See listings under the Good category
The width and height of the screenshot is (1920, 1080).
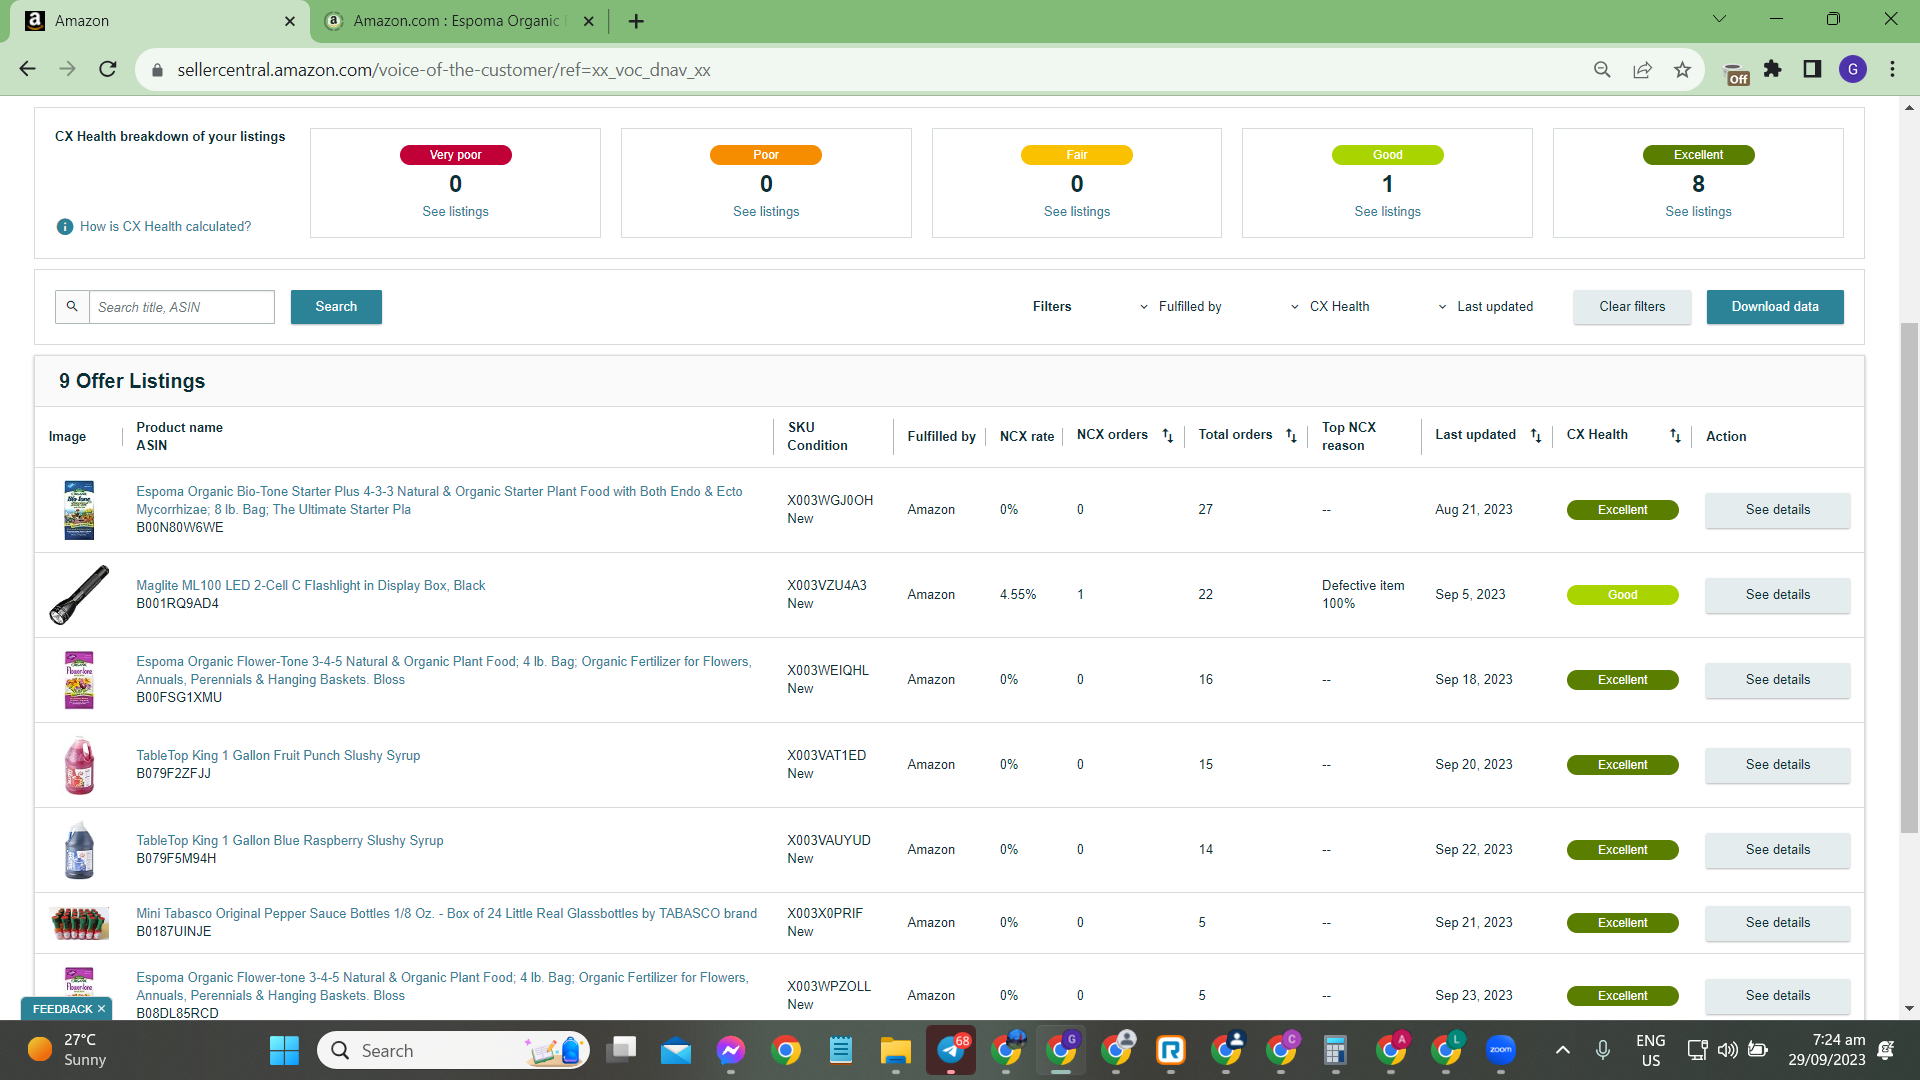click(x=1387, y=212)
